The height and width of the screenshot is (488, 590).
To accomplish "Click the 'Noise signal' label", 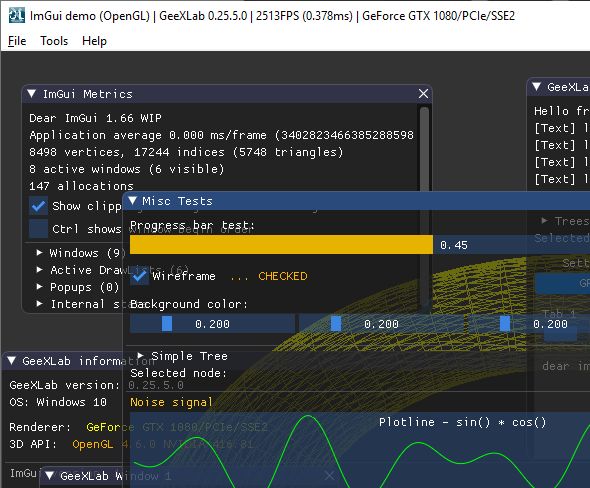I will pyautogui.click(x=171, y=402).
